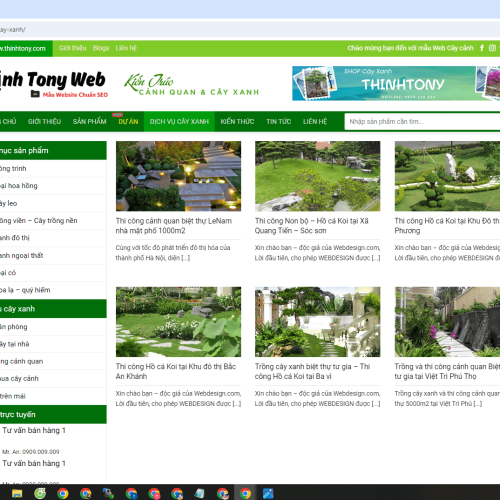
Task: Click the browser address bar
Action: click(x=250, y=30)
